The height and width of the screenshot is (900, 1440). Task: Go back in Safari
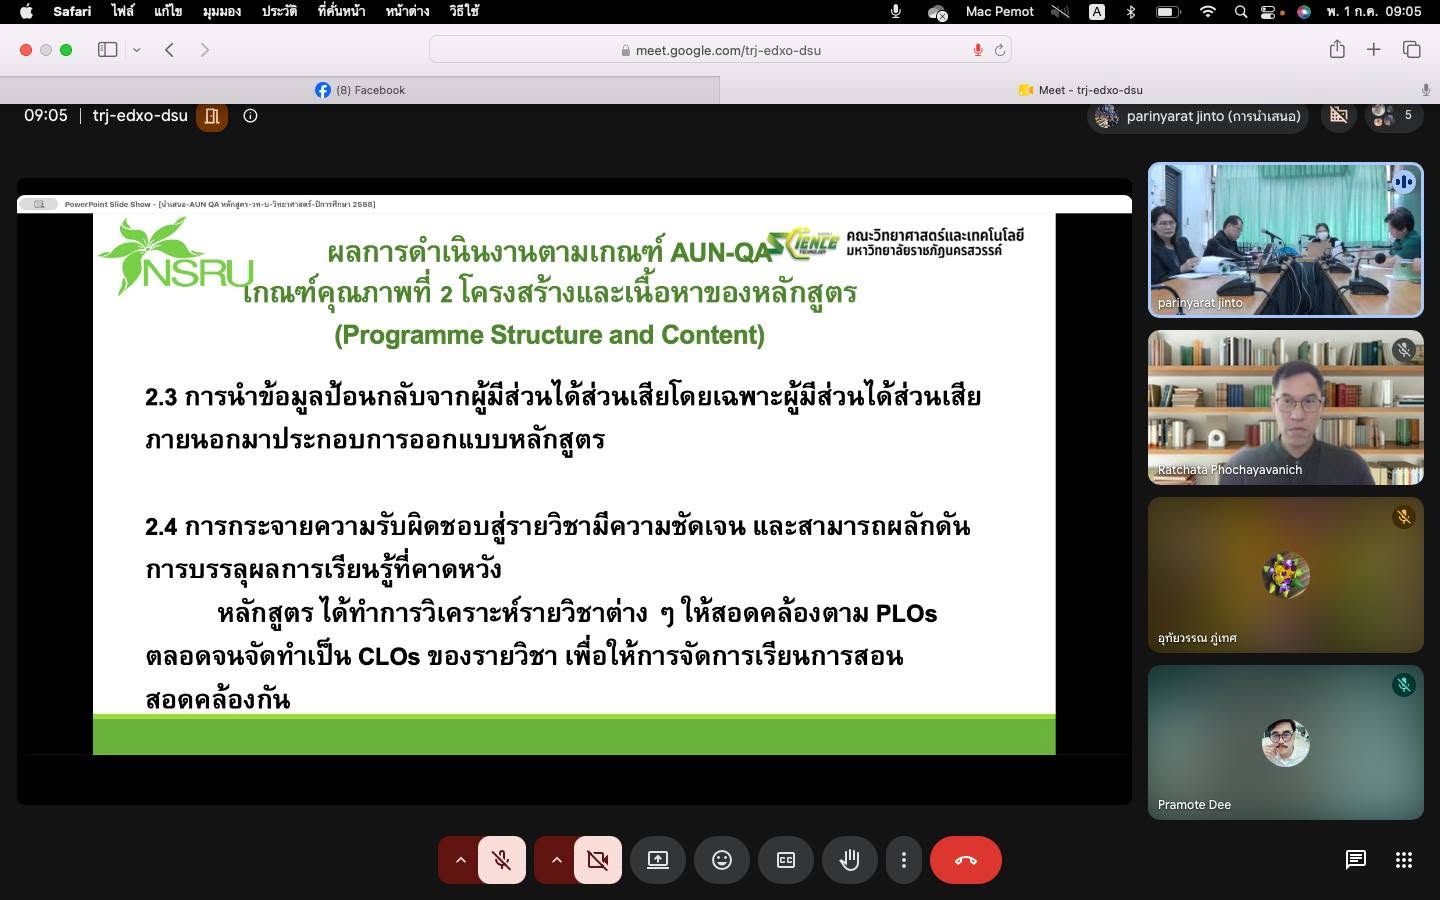click(169, 50)
